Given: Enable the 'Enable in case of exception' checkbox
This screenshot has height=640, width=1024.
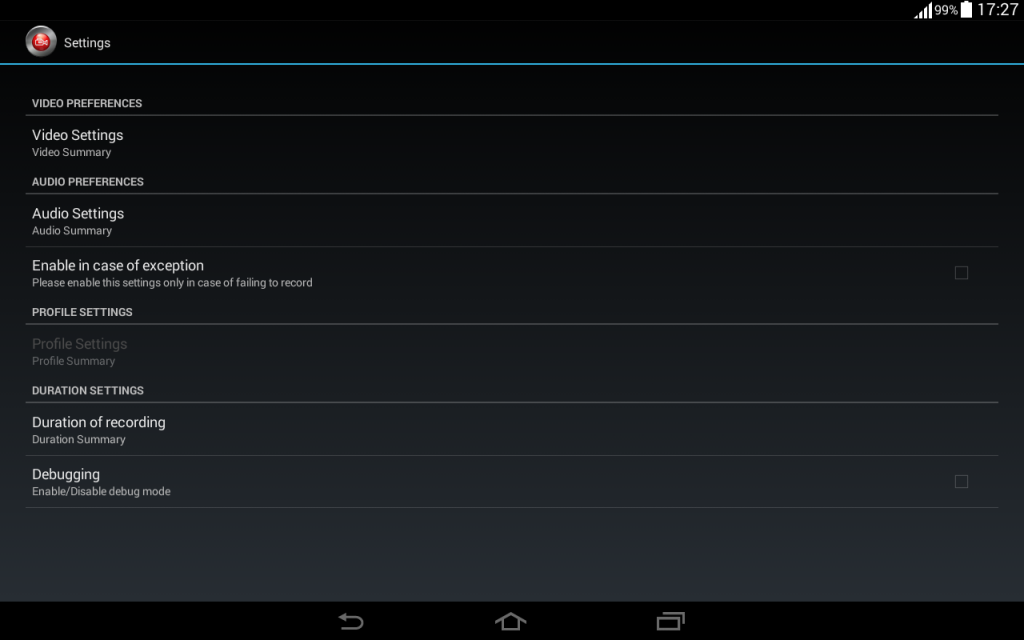Looking at the screenshot, I should pos(961,273).
